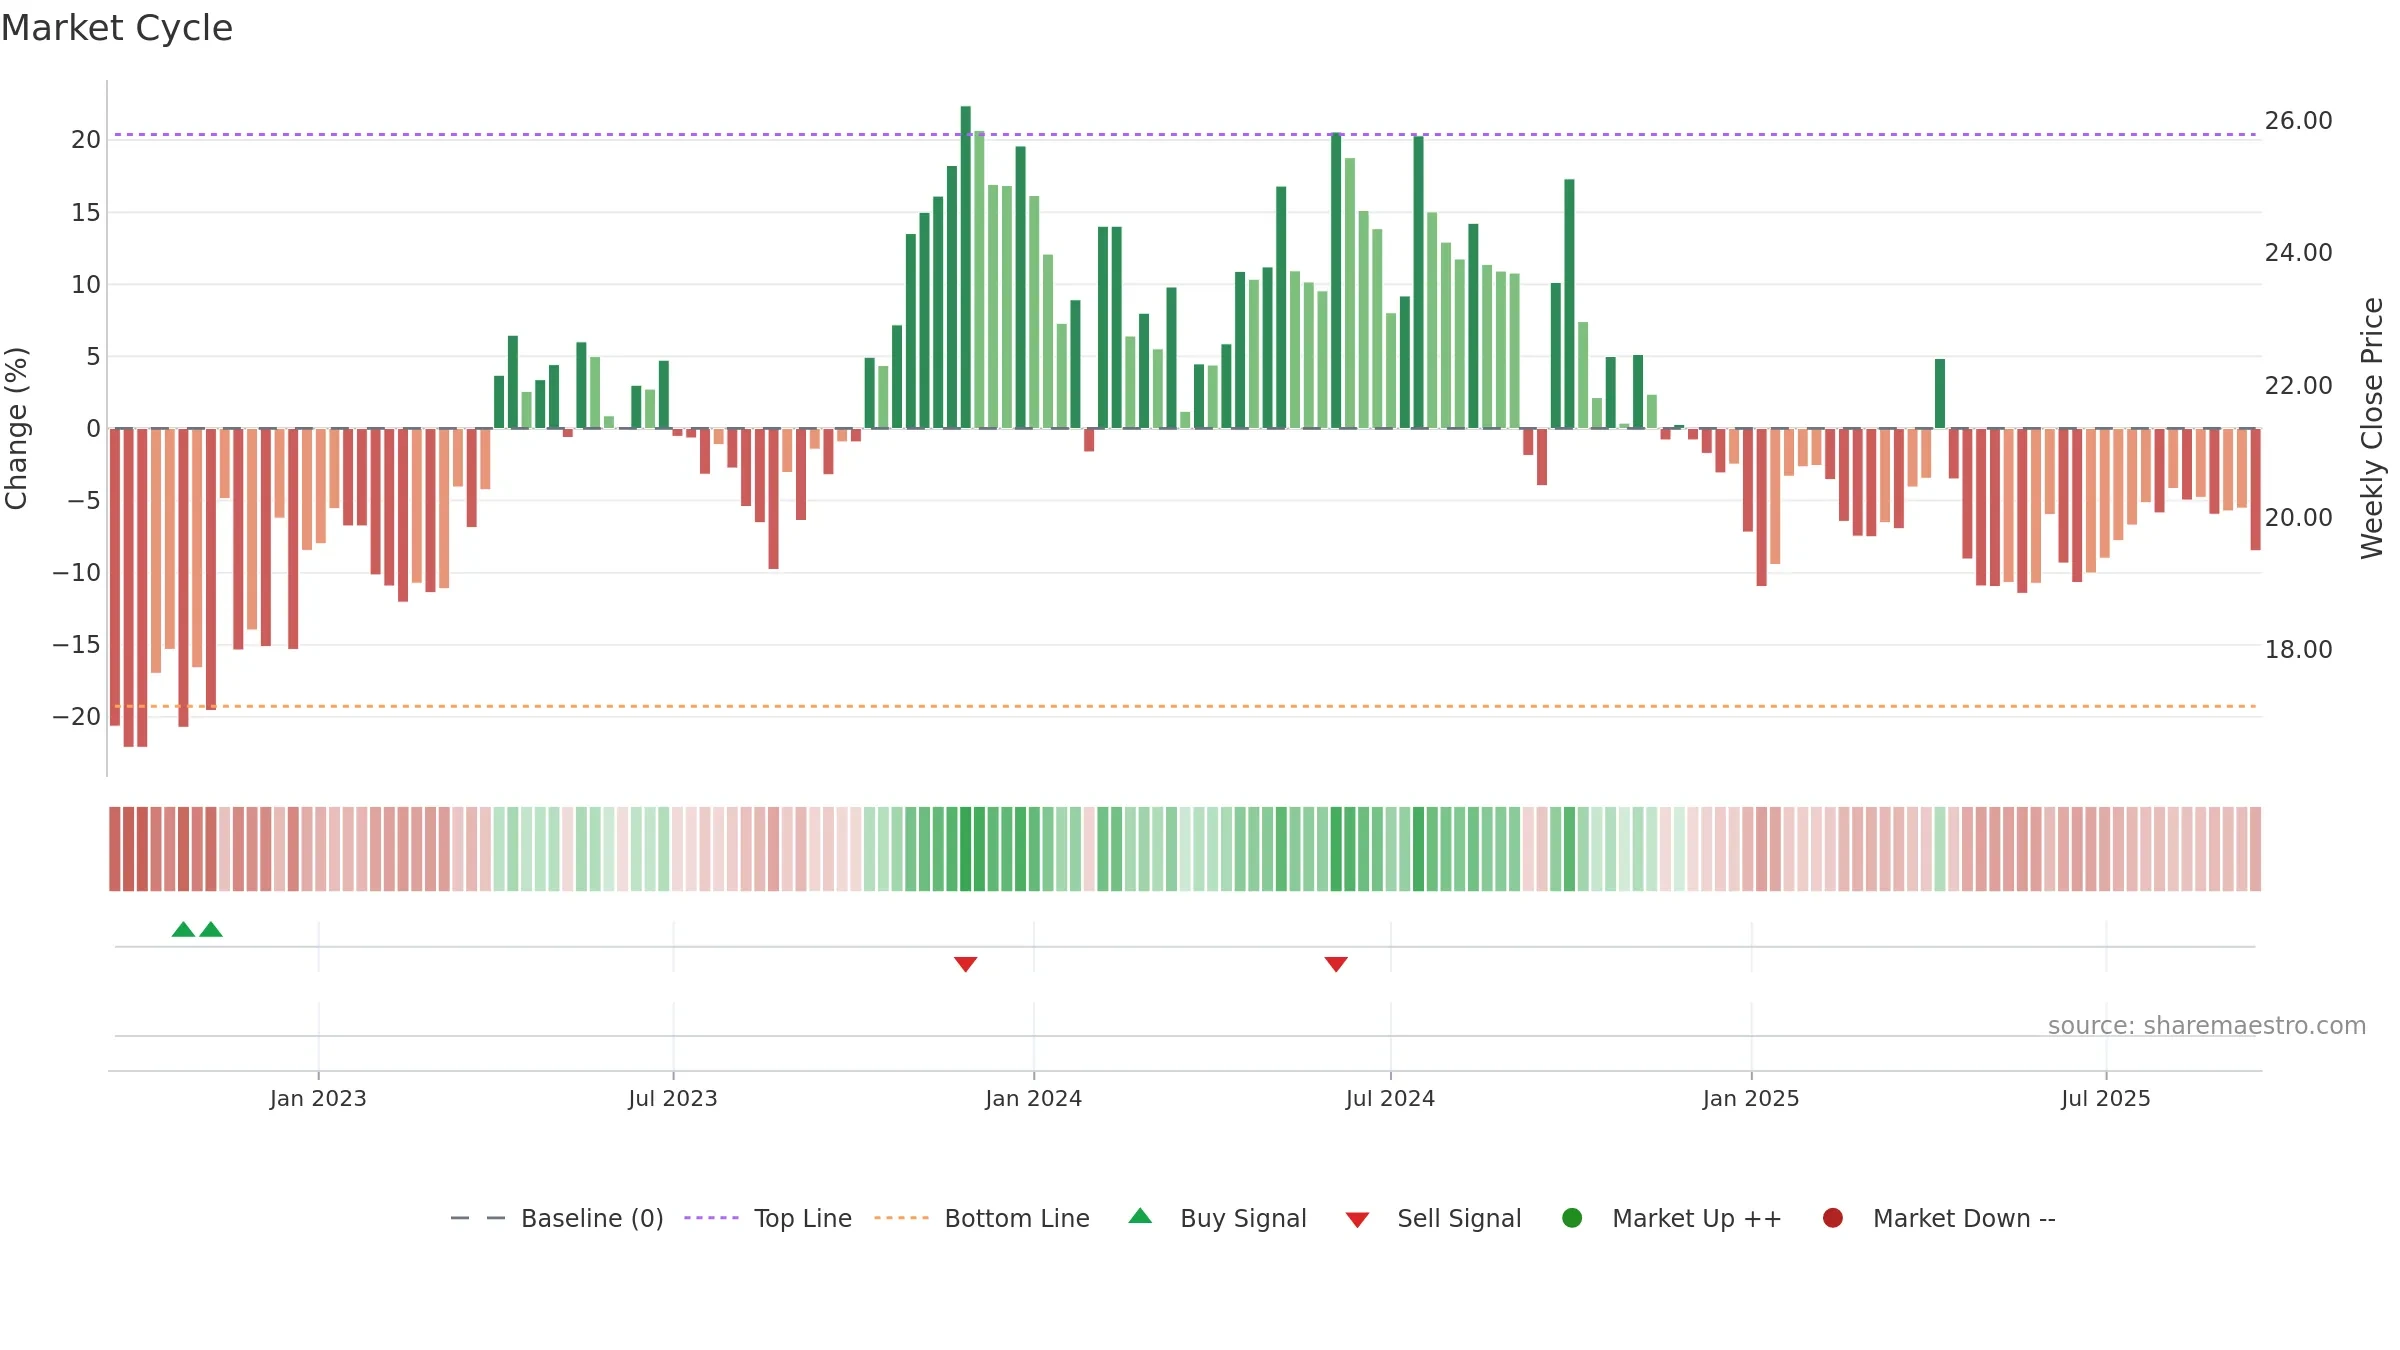
Task: Click the purple dotted Top Line legend swatch
Action: (x=711, y=1218)
